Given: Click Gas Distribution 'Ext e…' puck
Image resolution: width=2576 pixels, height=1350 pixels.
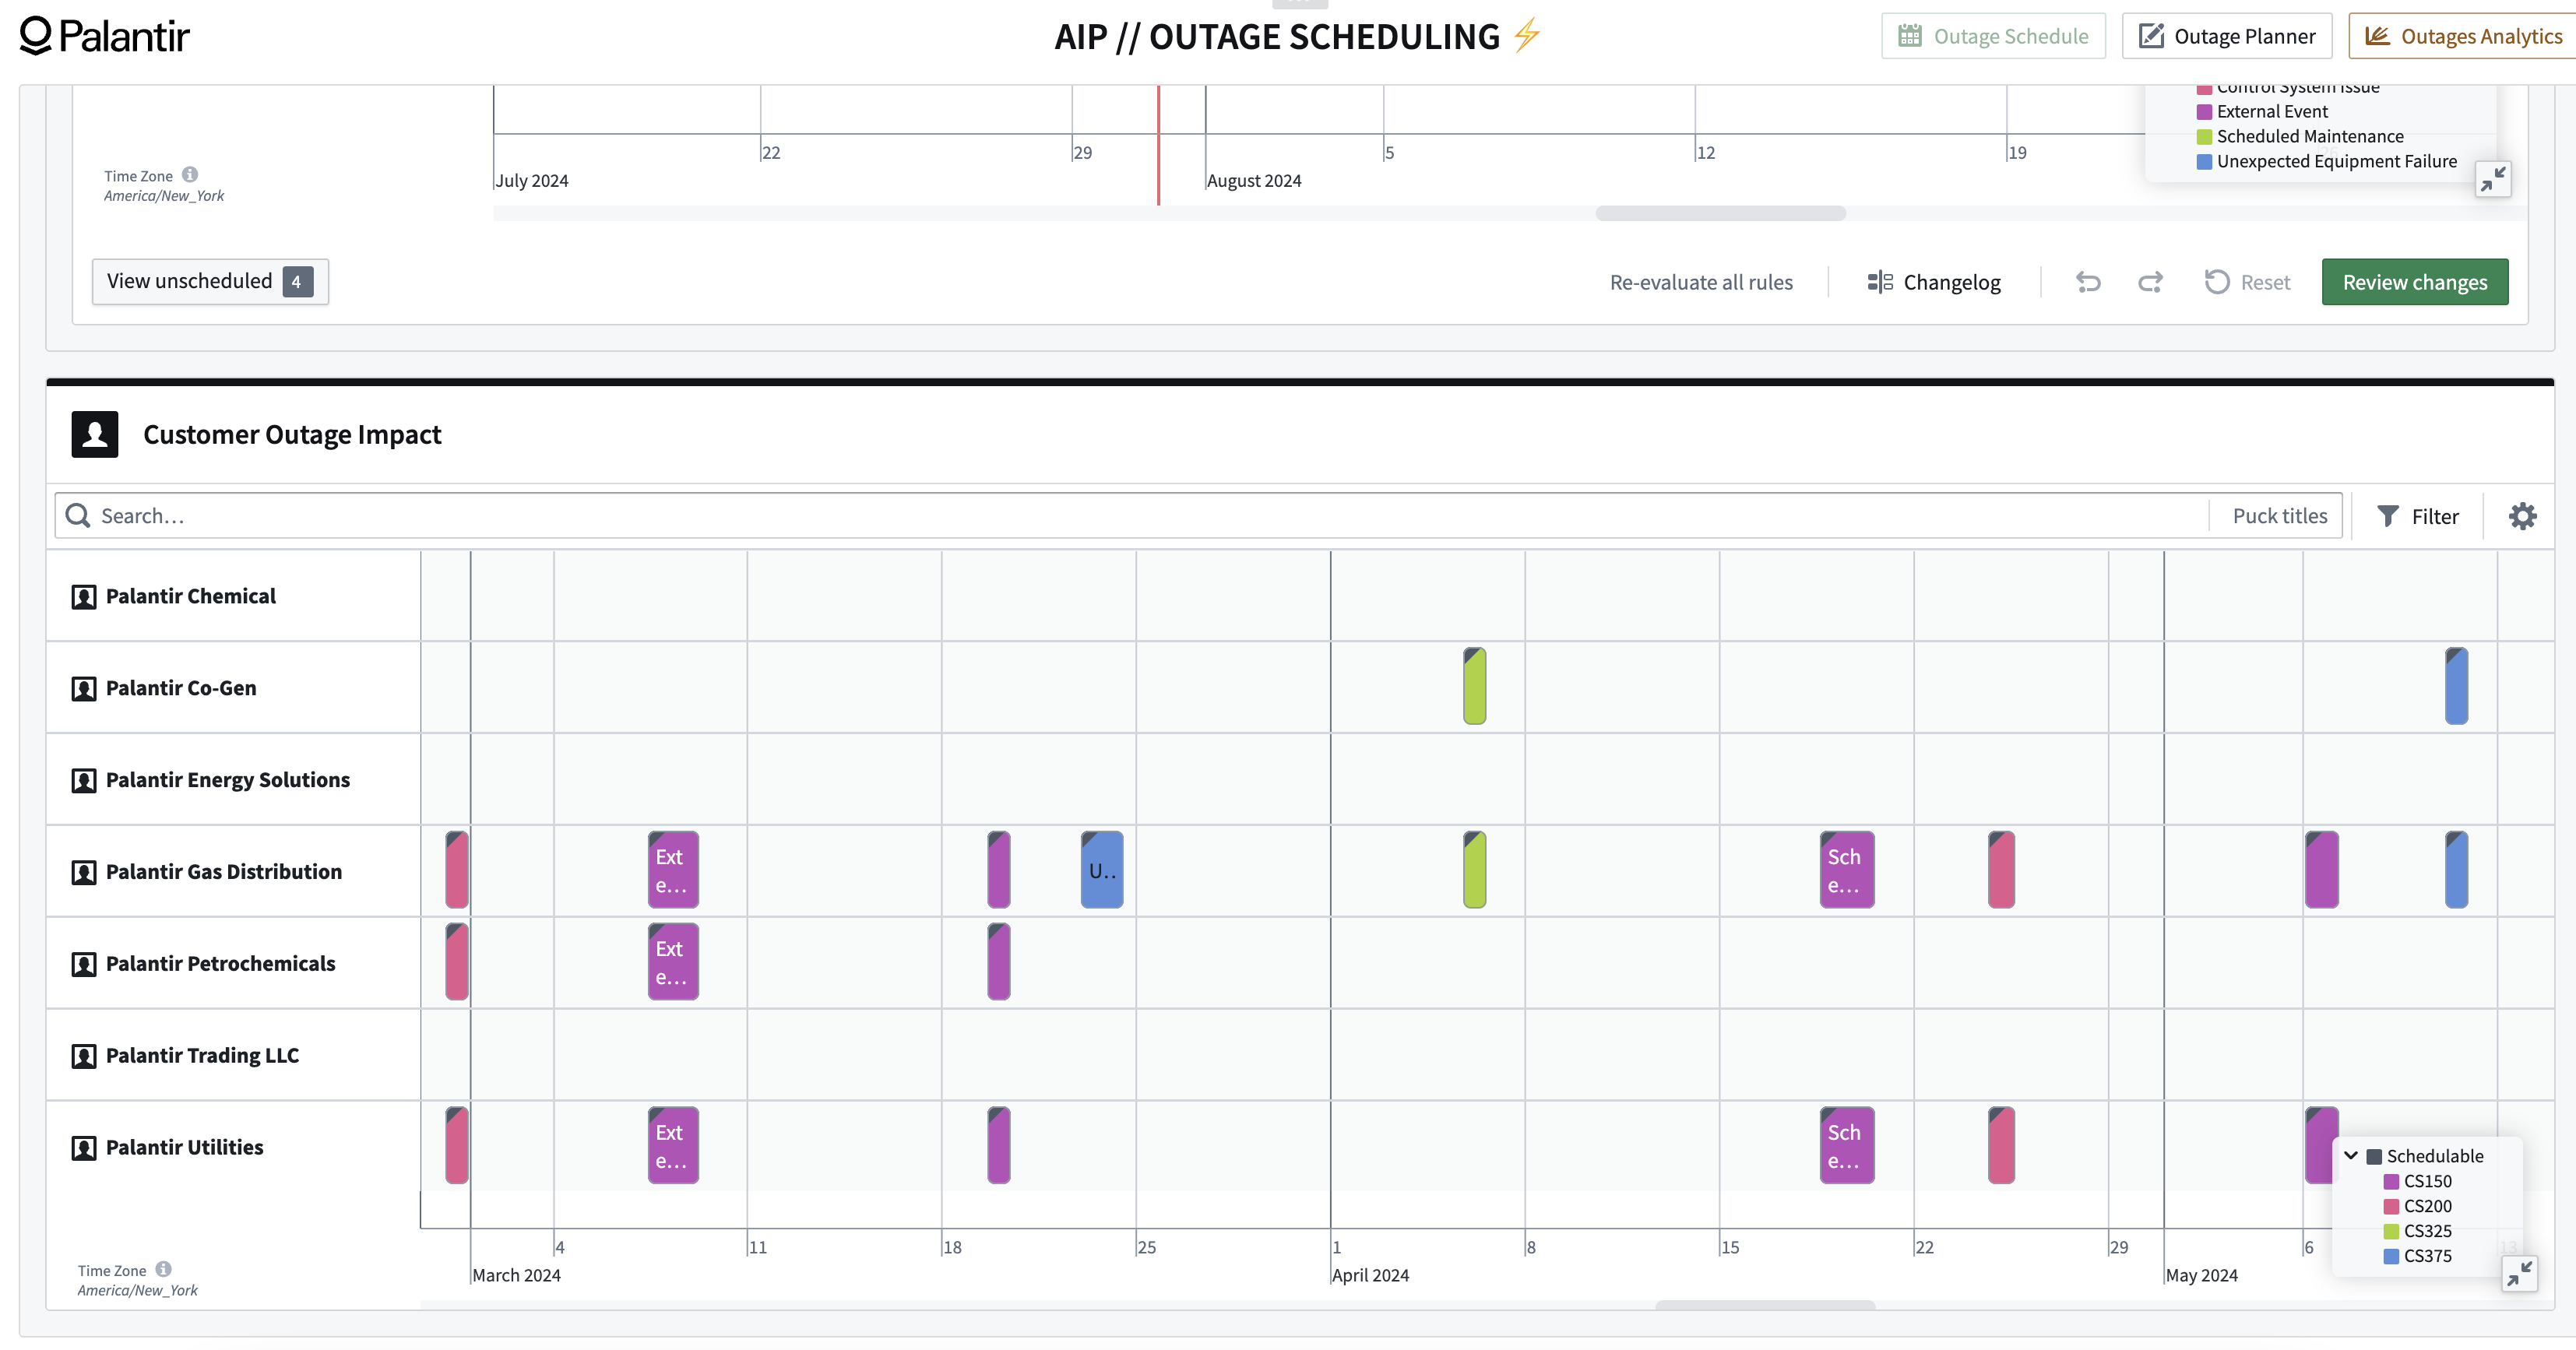Looking at the screenshot, I should point(673,870).
